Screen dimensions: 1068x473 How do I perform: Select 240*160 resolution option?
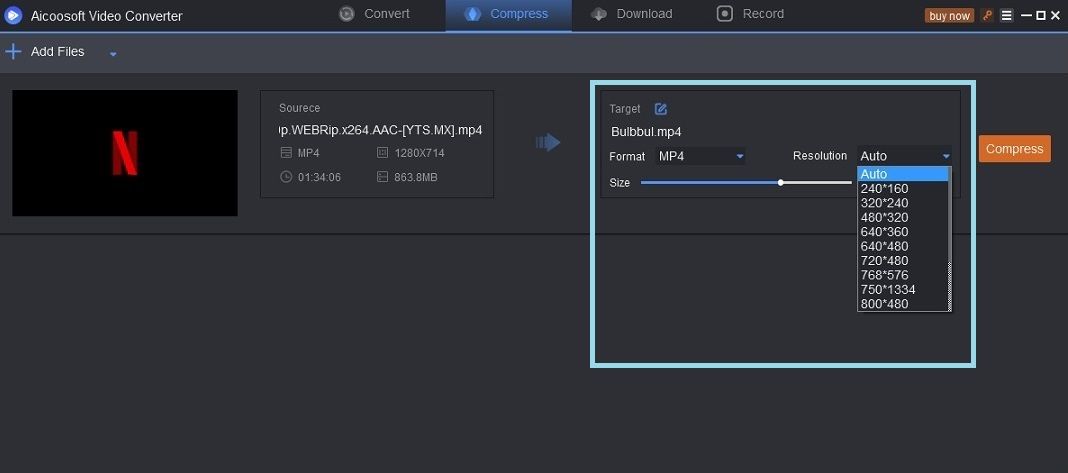pos(884,188)
